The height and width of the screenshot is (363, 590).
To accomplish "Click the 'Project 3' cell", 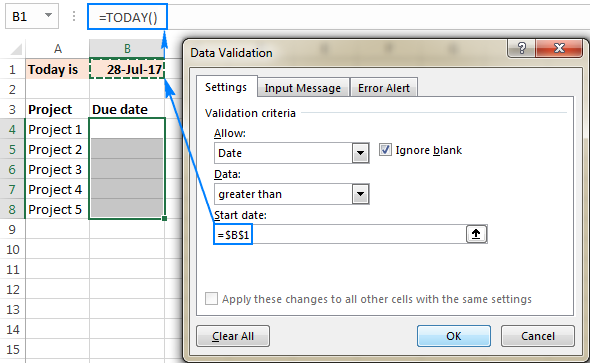I will (x=58, y=169).
